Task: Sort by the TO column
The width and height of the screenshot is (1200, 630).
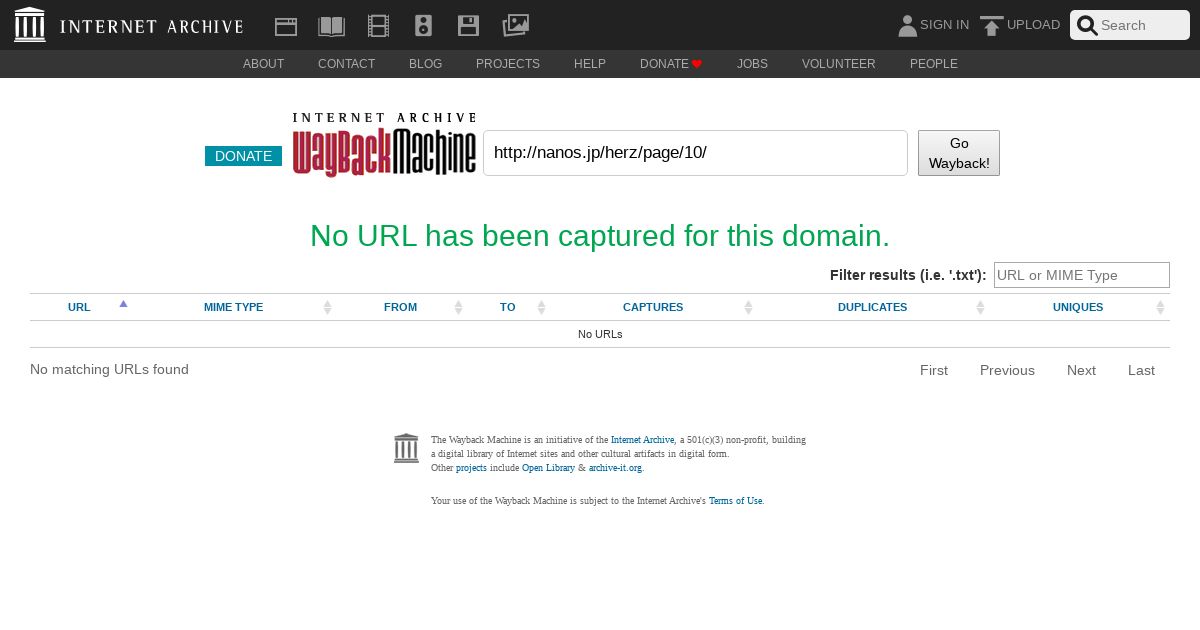Action: tap(508, 307)
